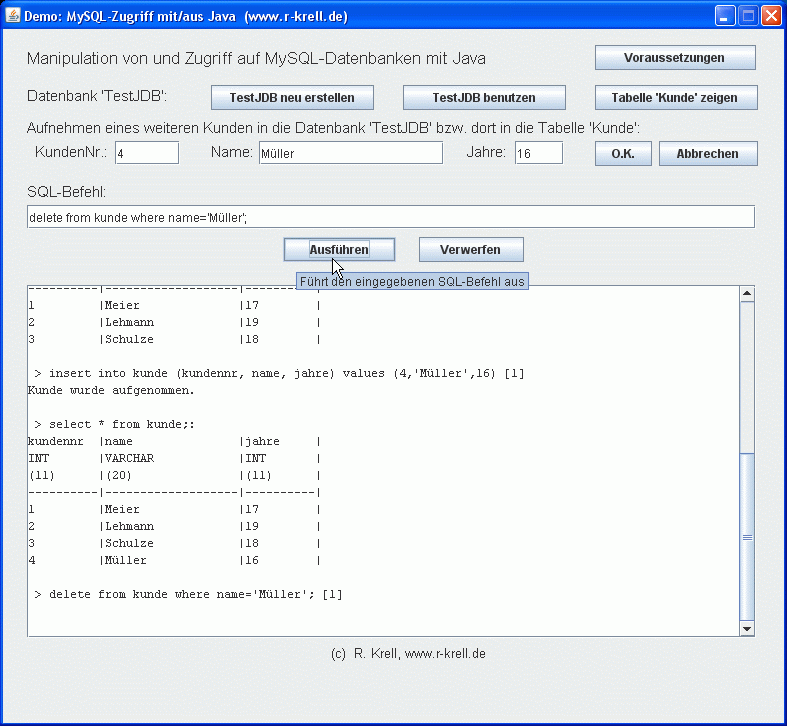Click the Java icon in the title bar
This screenshot has width=787, height=726.
click(14, 16)
